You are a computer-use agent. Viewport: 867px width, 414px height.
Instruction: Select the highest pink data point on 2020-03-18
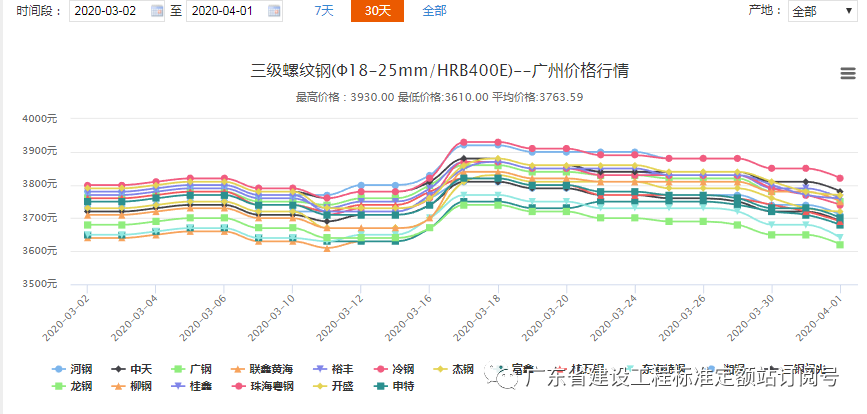(498, 142)
